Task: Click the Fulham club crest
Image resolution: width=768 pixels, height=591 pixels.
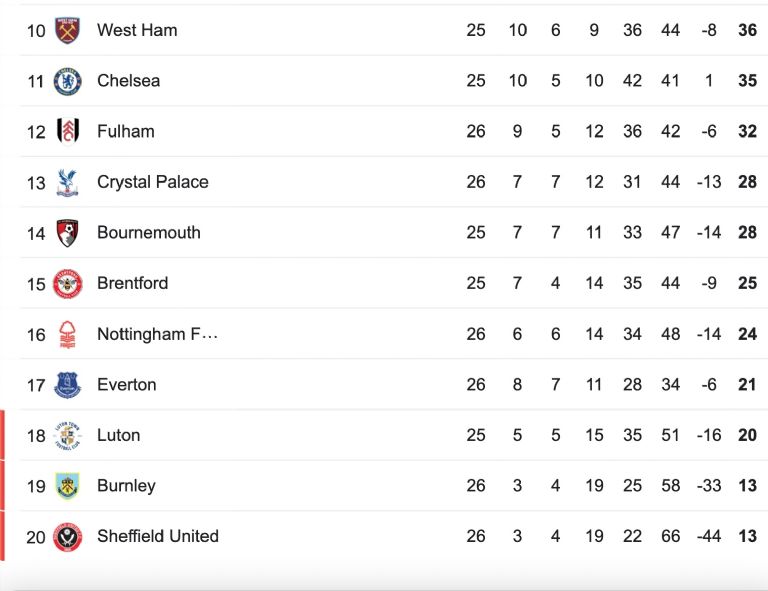Action: (x=68, y=132)
